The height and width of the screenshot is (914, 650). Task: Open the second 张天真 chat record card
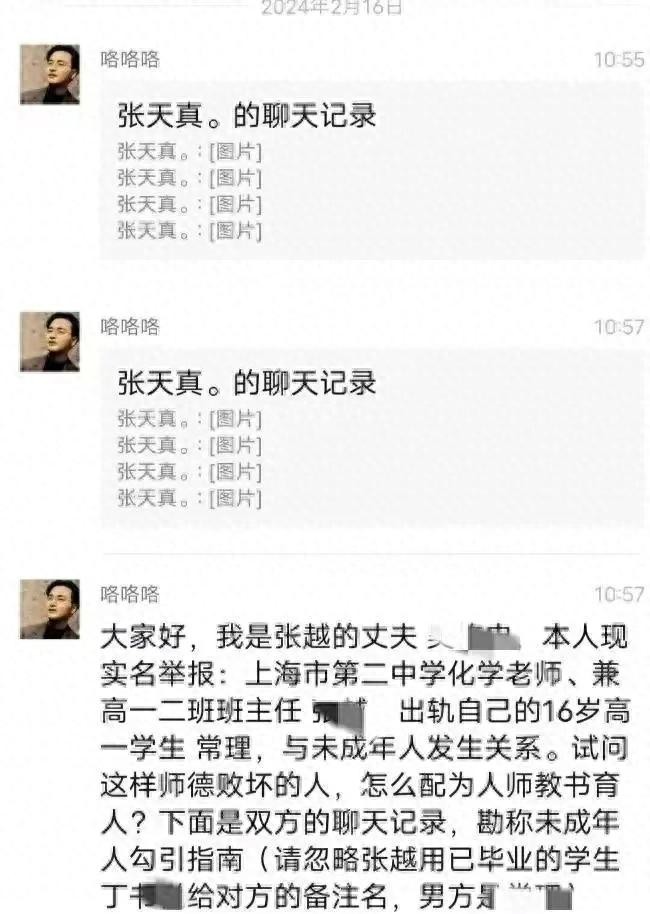click(x=373, y=438)
